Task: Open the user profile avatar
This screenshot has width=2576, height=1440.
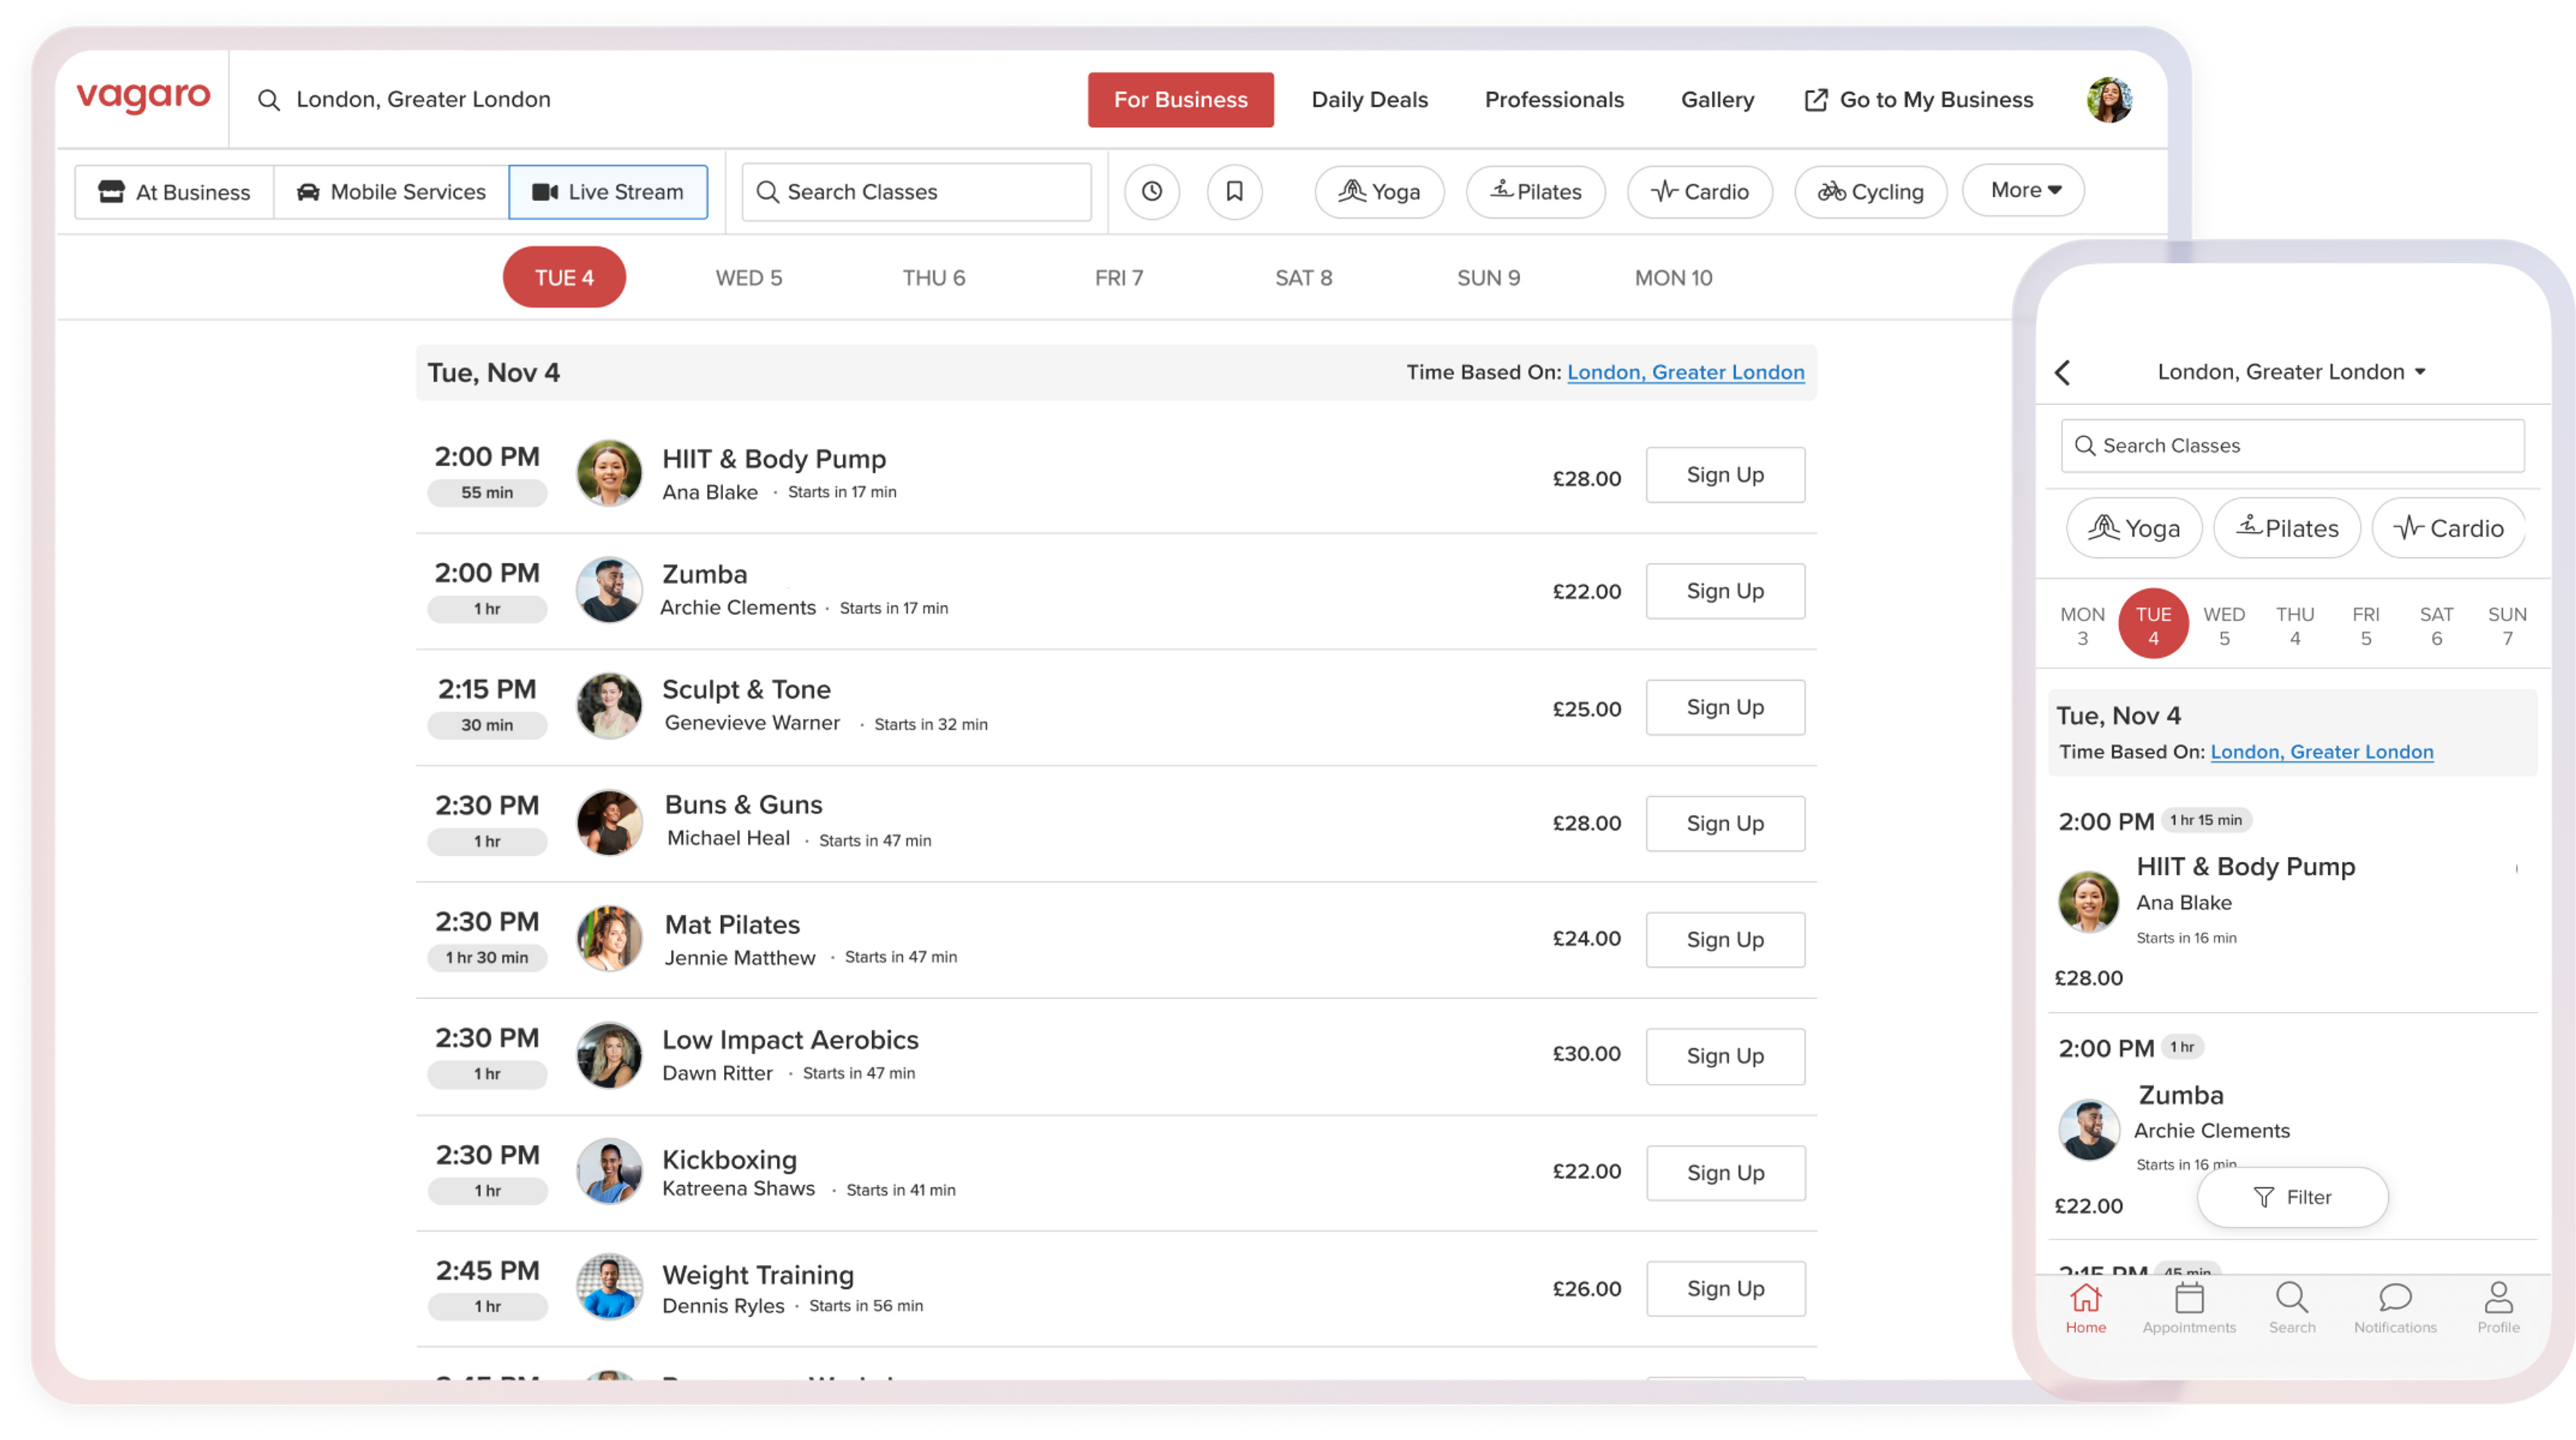Action: tap(2109, 99)
